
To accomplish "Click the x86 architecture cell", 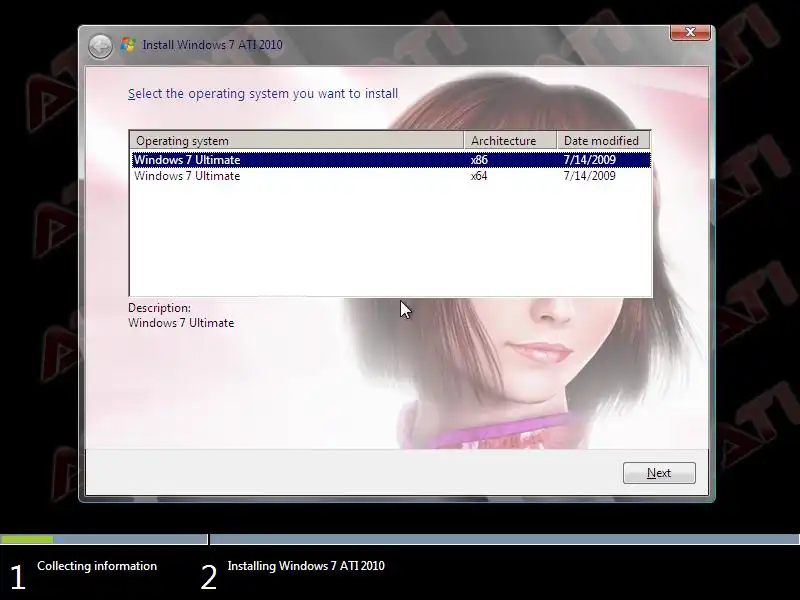I will tap(479, 160).
